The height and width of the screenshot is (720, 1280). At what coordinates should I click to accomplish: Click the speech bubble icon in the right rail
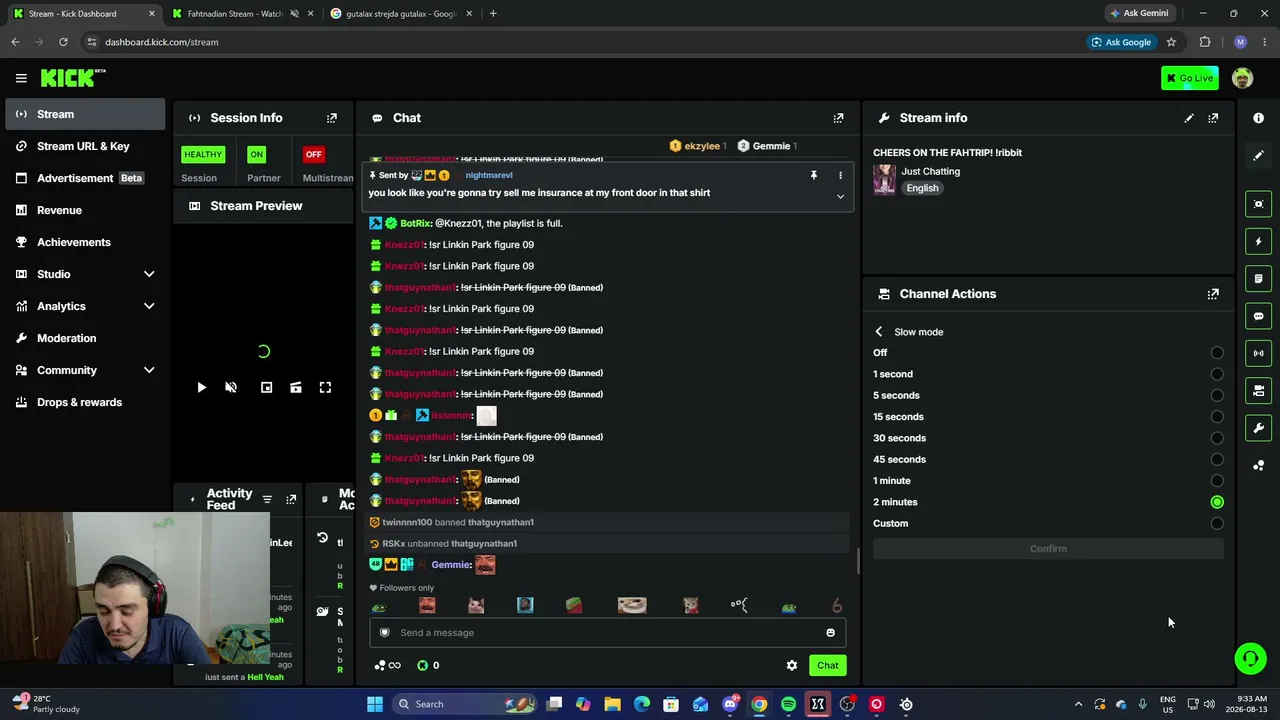click(x=1258, y=316)
